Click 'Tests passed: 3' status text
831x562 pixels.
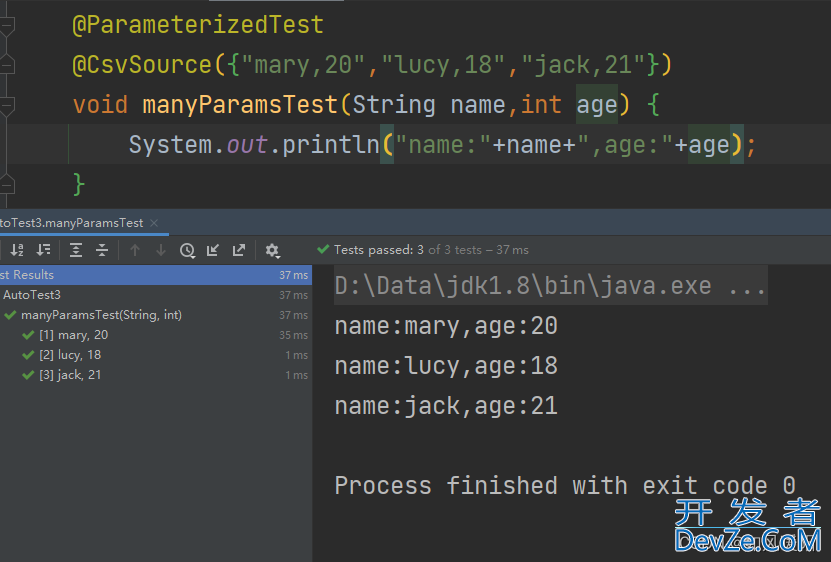pyautogui.click(x=378, y=250)
